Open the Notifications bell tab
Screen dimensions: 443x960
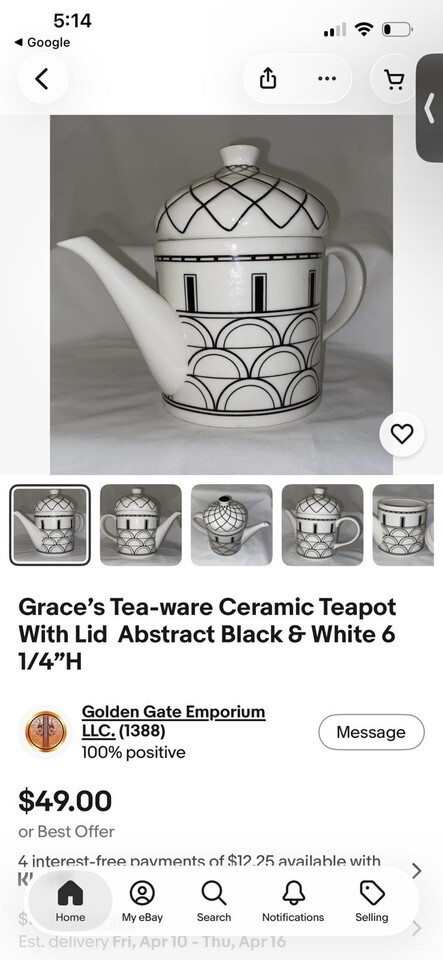coord(293,901)
